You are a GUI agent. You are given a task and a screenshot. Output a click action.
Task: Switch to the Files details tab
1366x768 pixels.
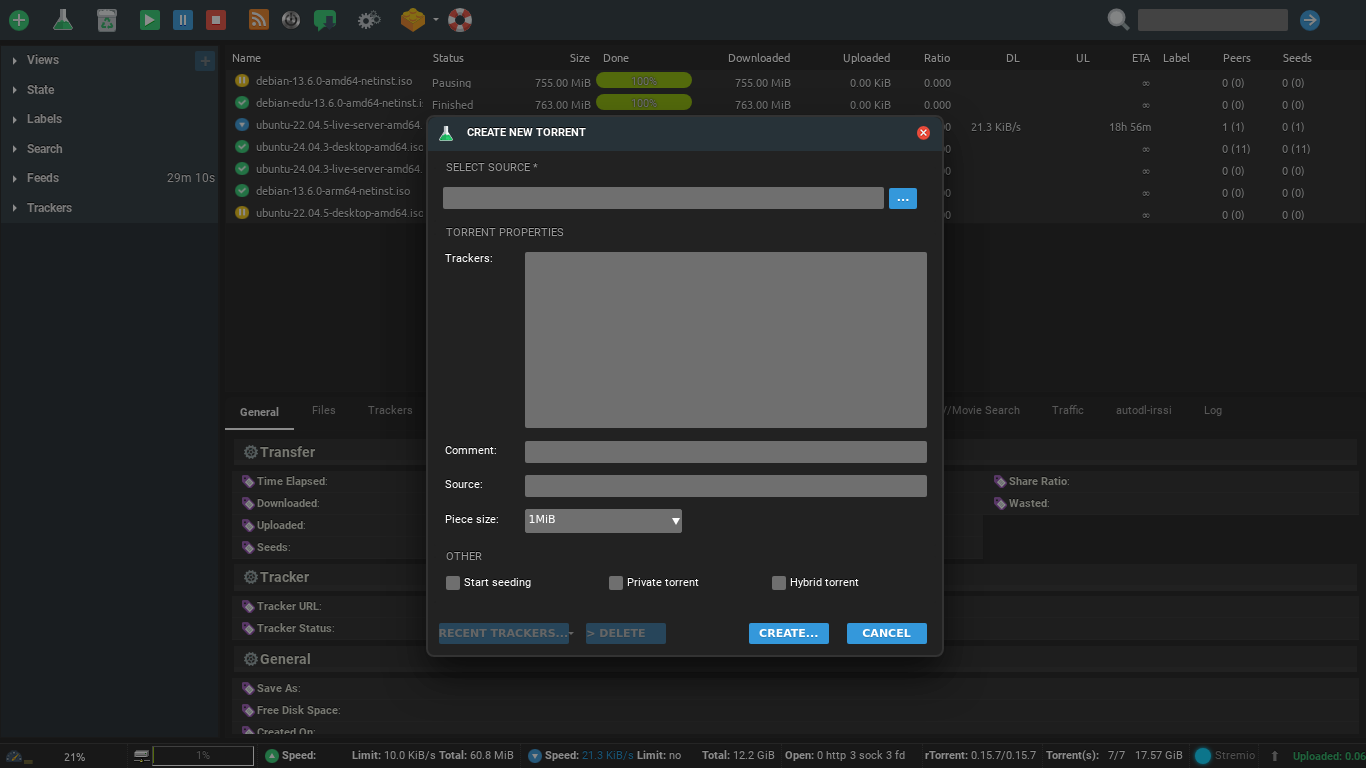(x=323, y=410)
